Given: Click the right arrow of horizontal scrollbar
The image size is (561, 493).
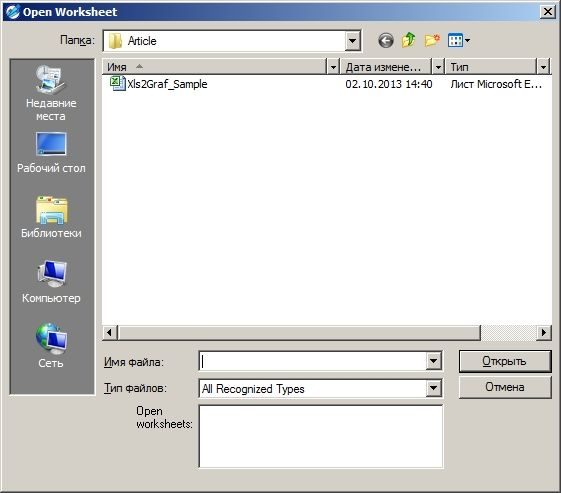Looking at the screenshot, I should pyautogui.click(x=544, y=333).
